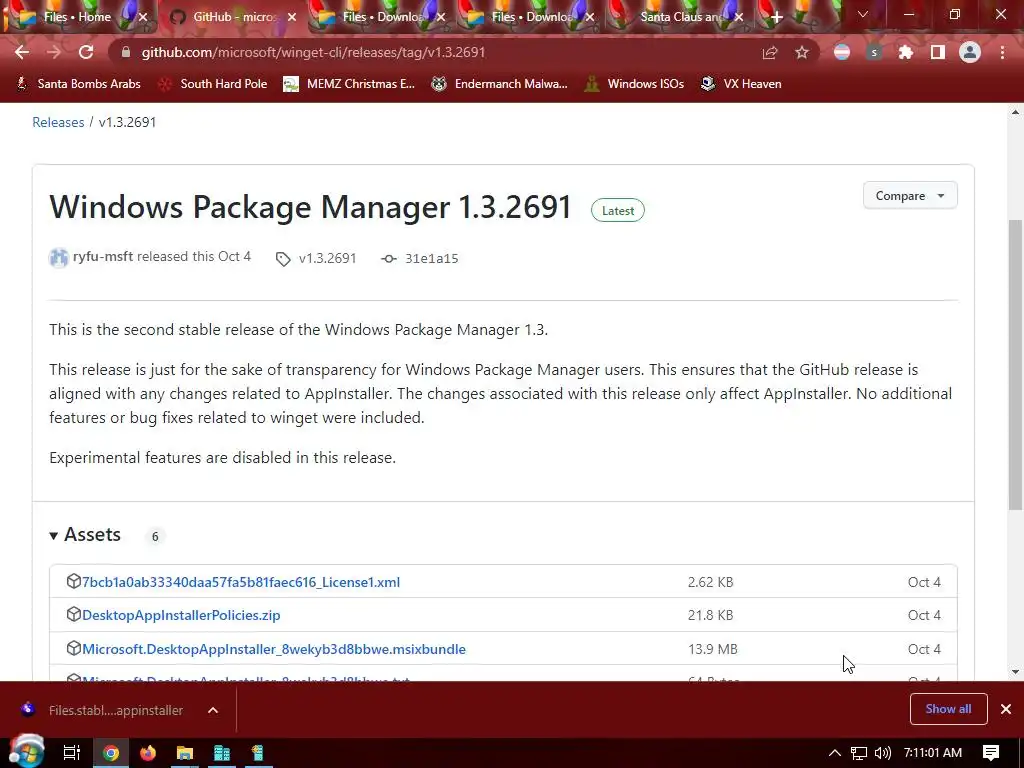Switch to the Files • Home tab
This screenshot has width=1024, height=768.
point(78,17)
